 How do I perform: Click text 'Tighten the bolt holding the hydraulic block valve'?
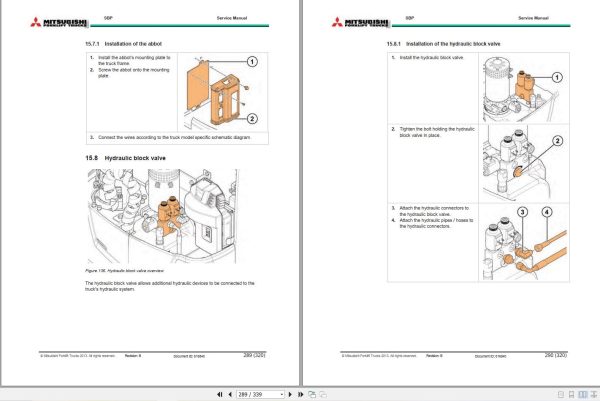437,132
